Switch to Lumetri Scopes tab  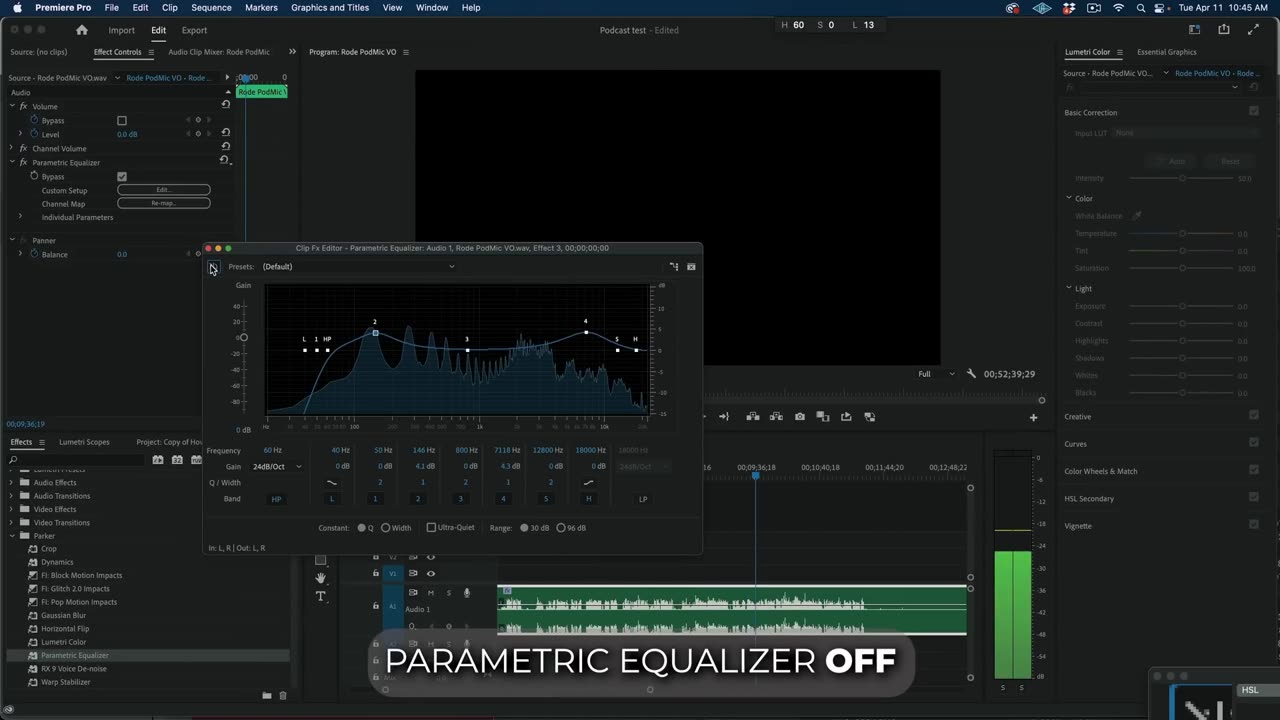(x=84, y=442)
